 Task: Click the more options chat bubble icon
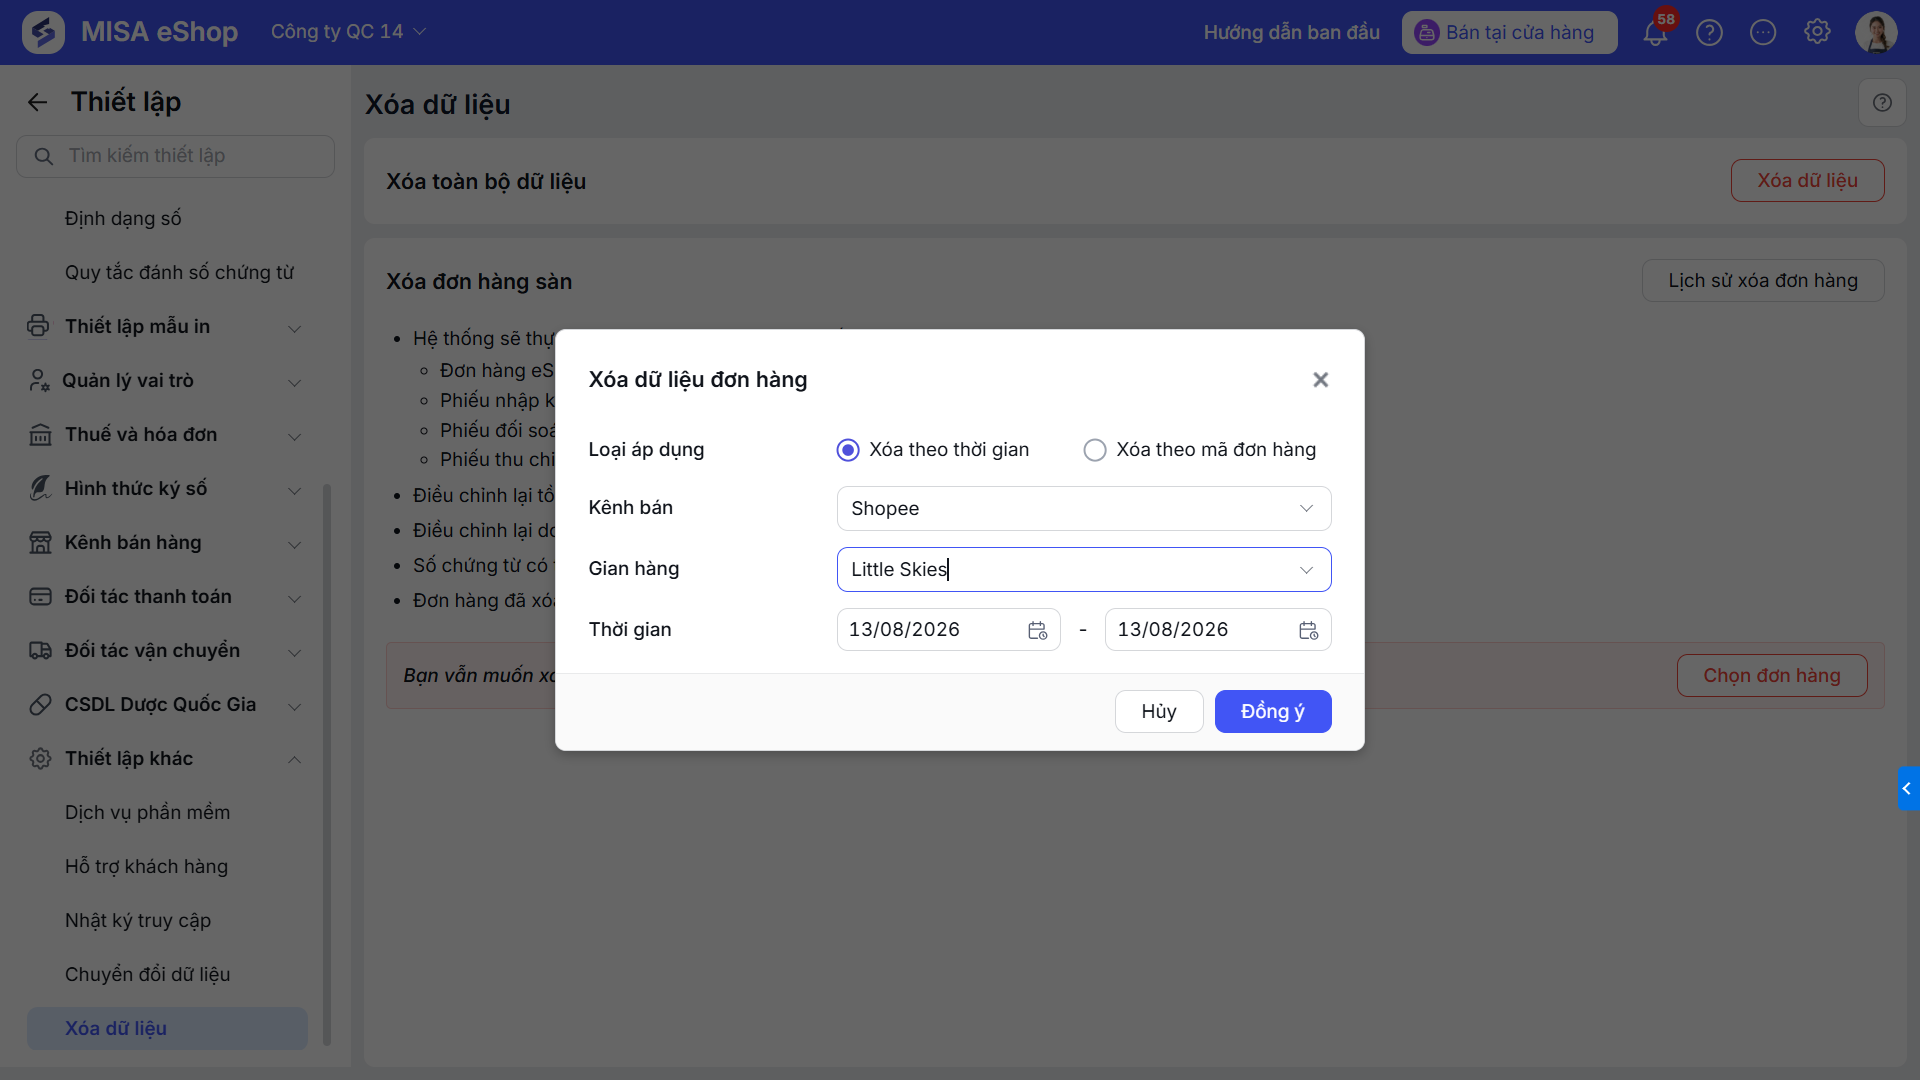tap(1763, 33)
